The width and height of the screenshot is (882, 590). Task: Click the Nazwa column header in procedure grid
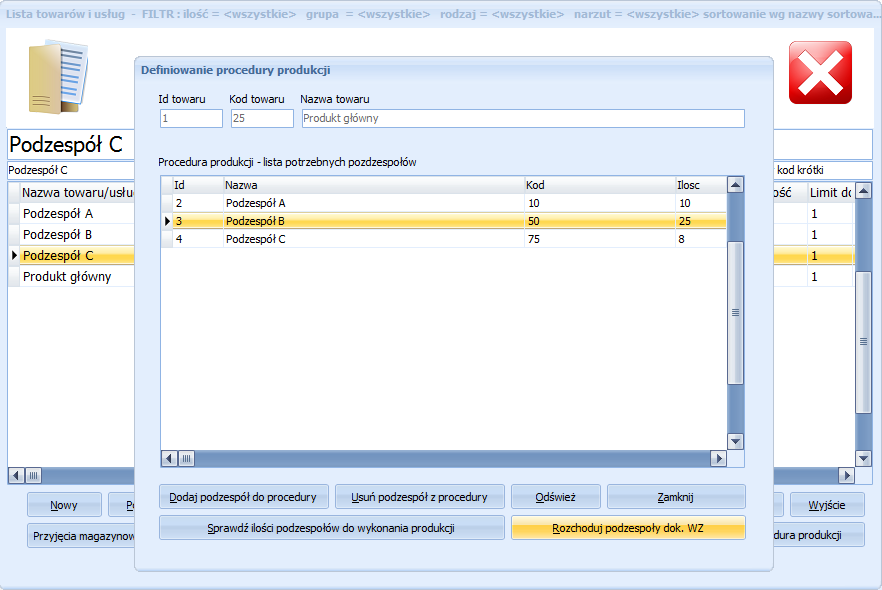pyautogui.click(x=374, y=185)
